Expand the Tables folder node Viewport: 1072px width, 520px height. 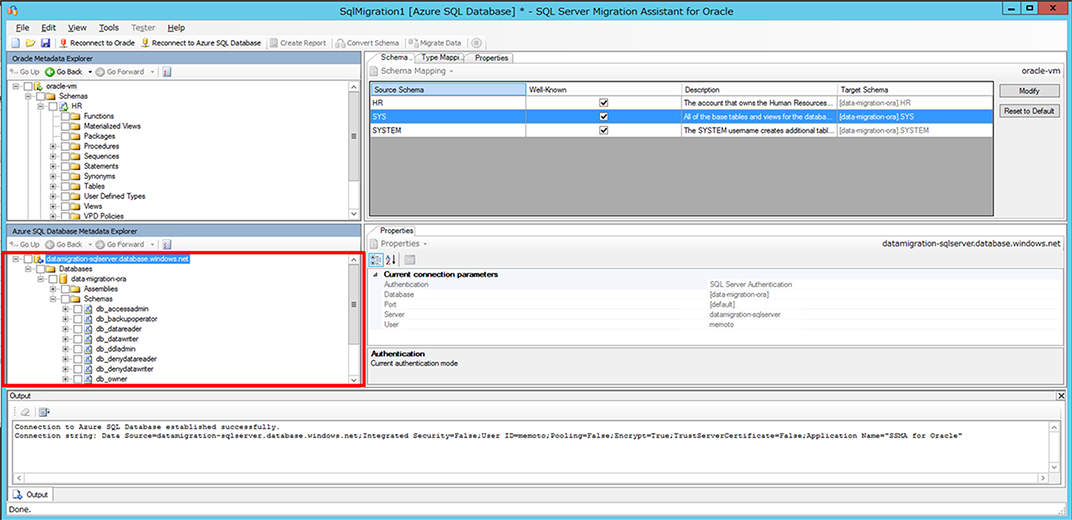point(53,186)
